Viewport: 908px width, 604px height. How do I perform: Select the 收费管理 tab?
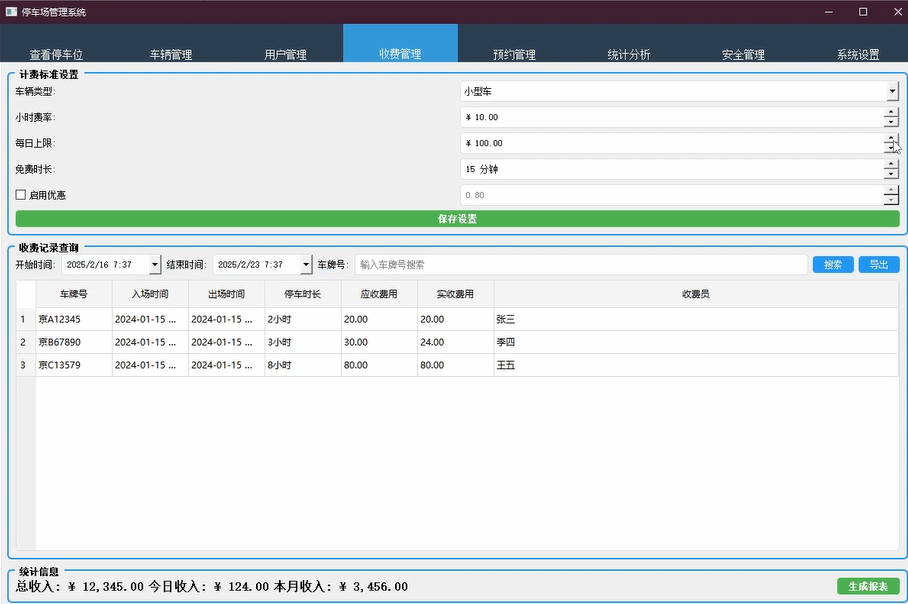pyautogui.click(x=400, y=43)
